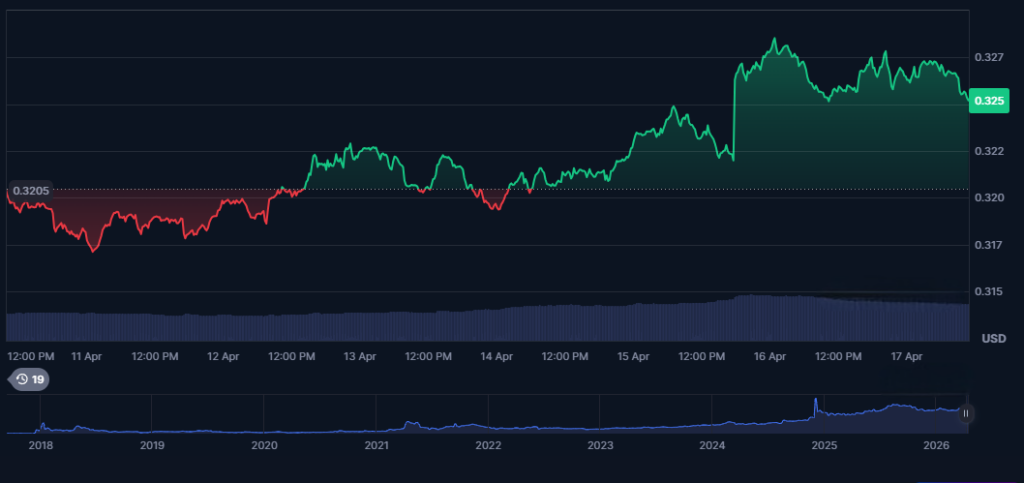The height and width of the screenshot is (483, 1024).
Task: Click the 0.317 price axis label
Action: [x=988, y=245]
